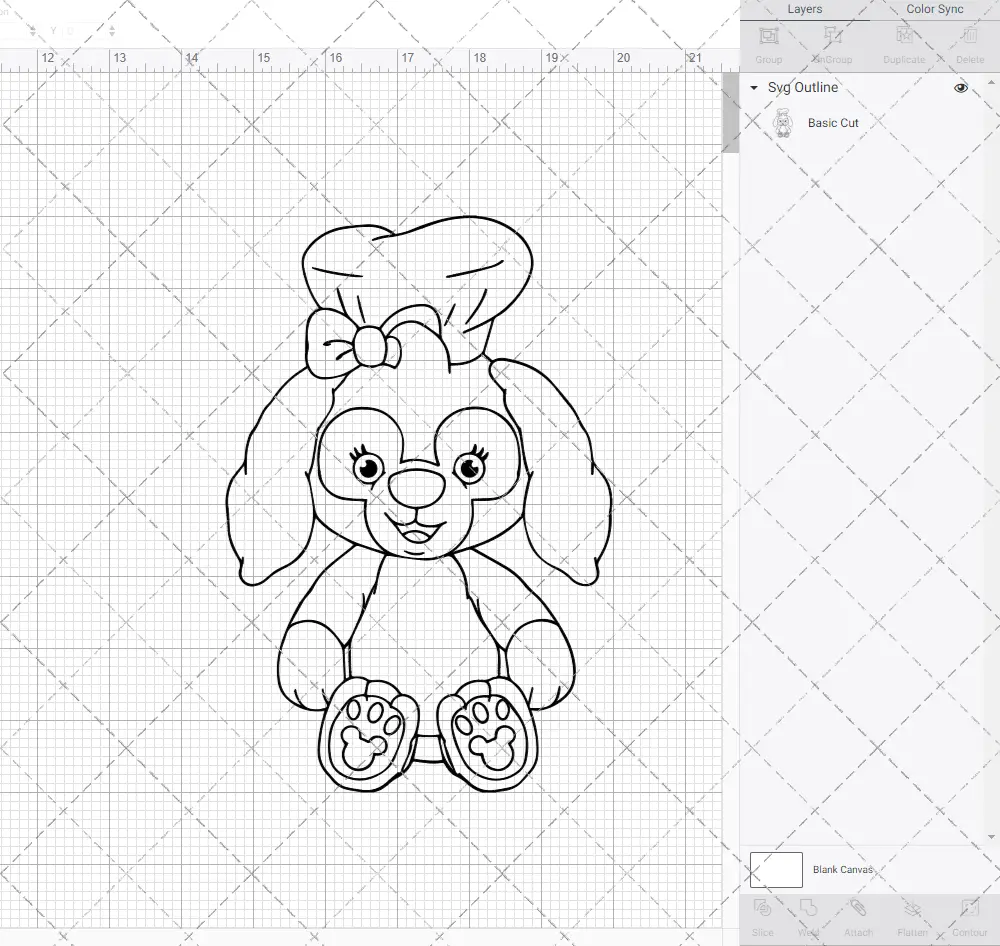
Task: Click the Flatten tool icon
Action: tap(912, 909)
